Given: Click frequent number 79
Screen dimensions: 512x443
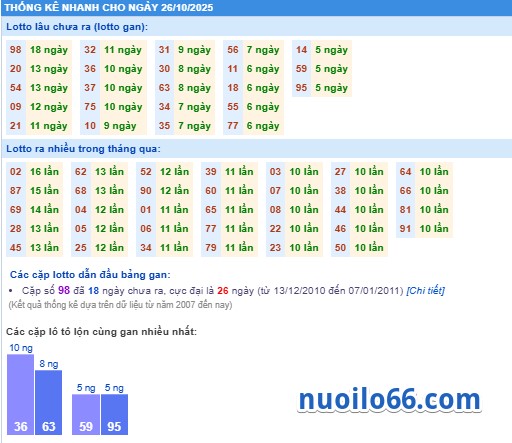Looking at the screenshot, I should (211, 248).
